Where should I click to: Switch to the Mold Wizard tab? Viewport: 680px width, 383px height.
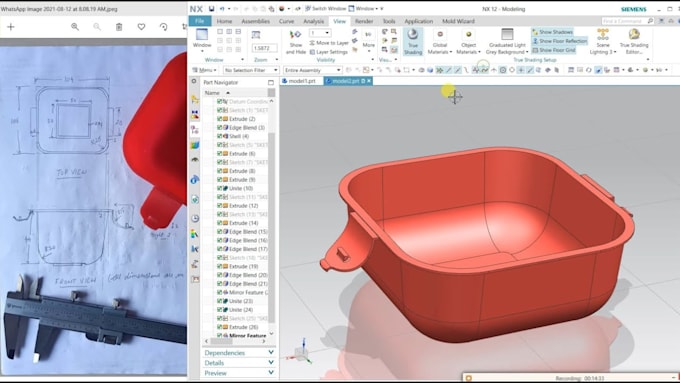(458, 21)
